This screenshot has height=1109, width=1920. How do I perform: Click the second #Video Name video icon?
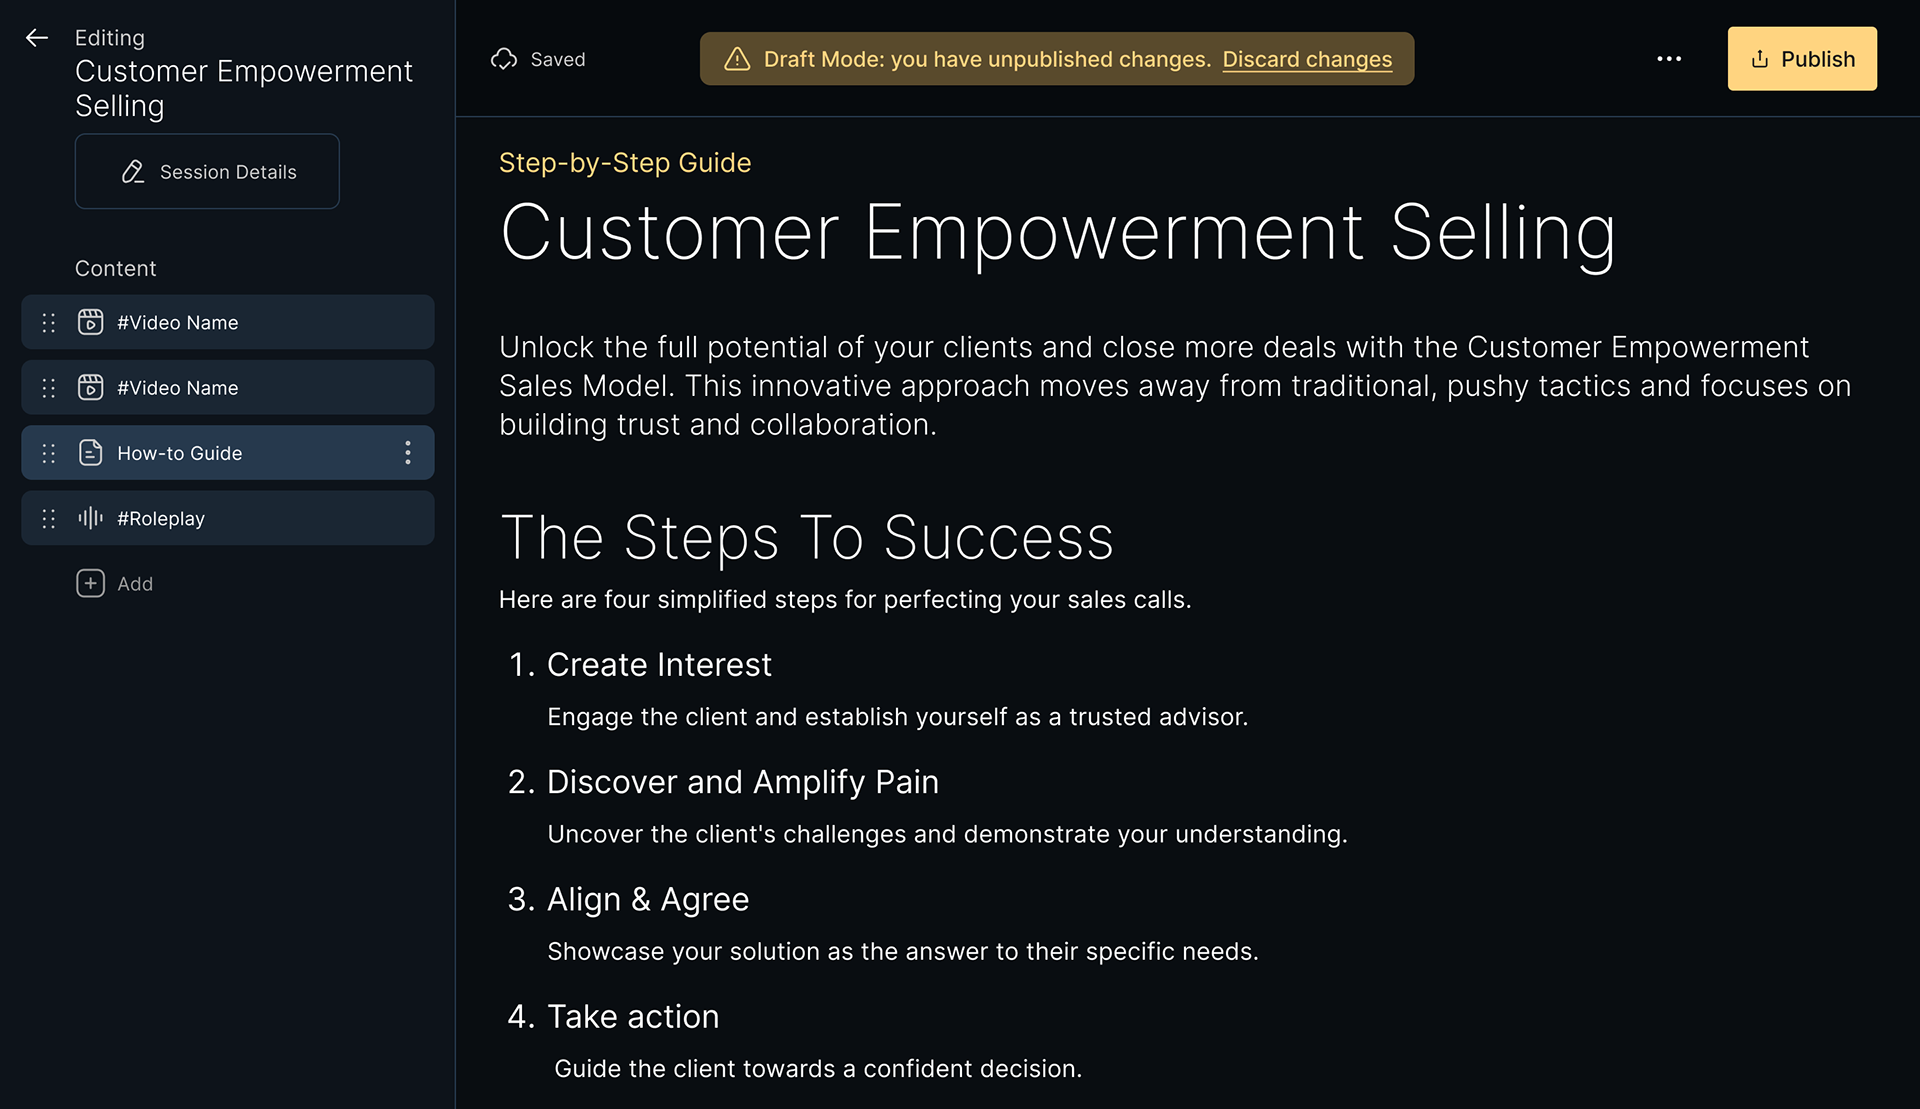(x=90, y=387)
